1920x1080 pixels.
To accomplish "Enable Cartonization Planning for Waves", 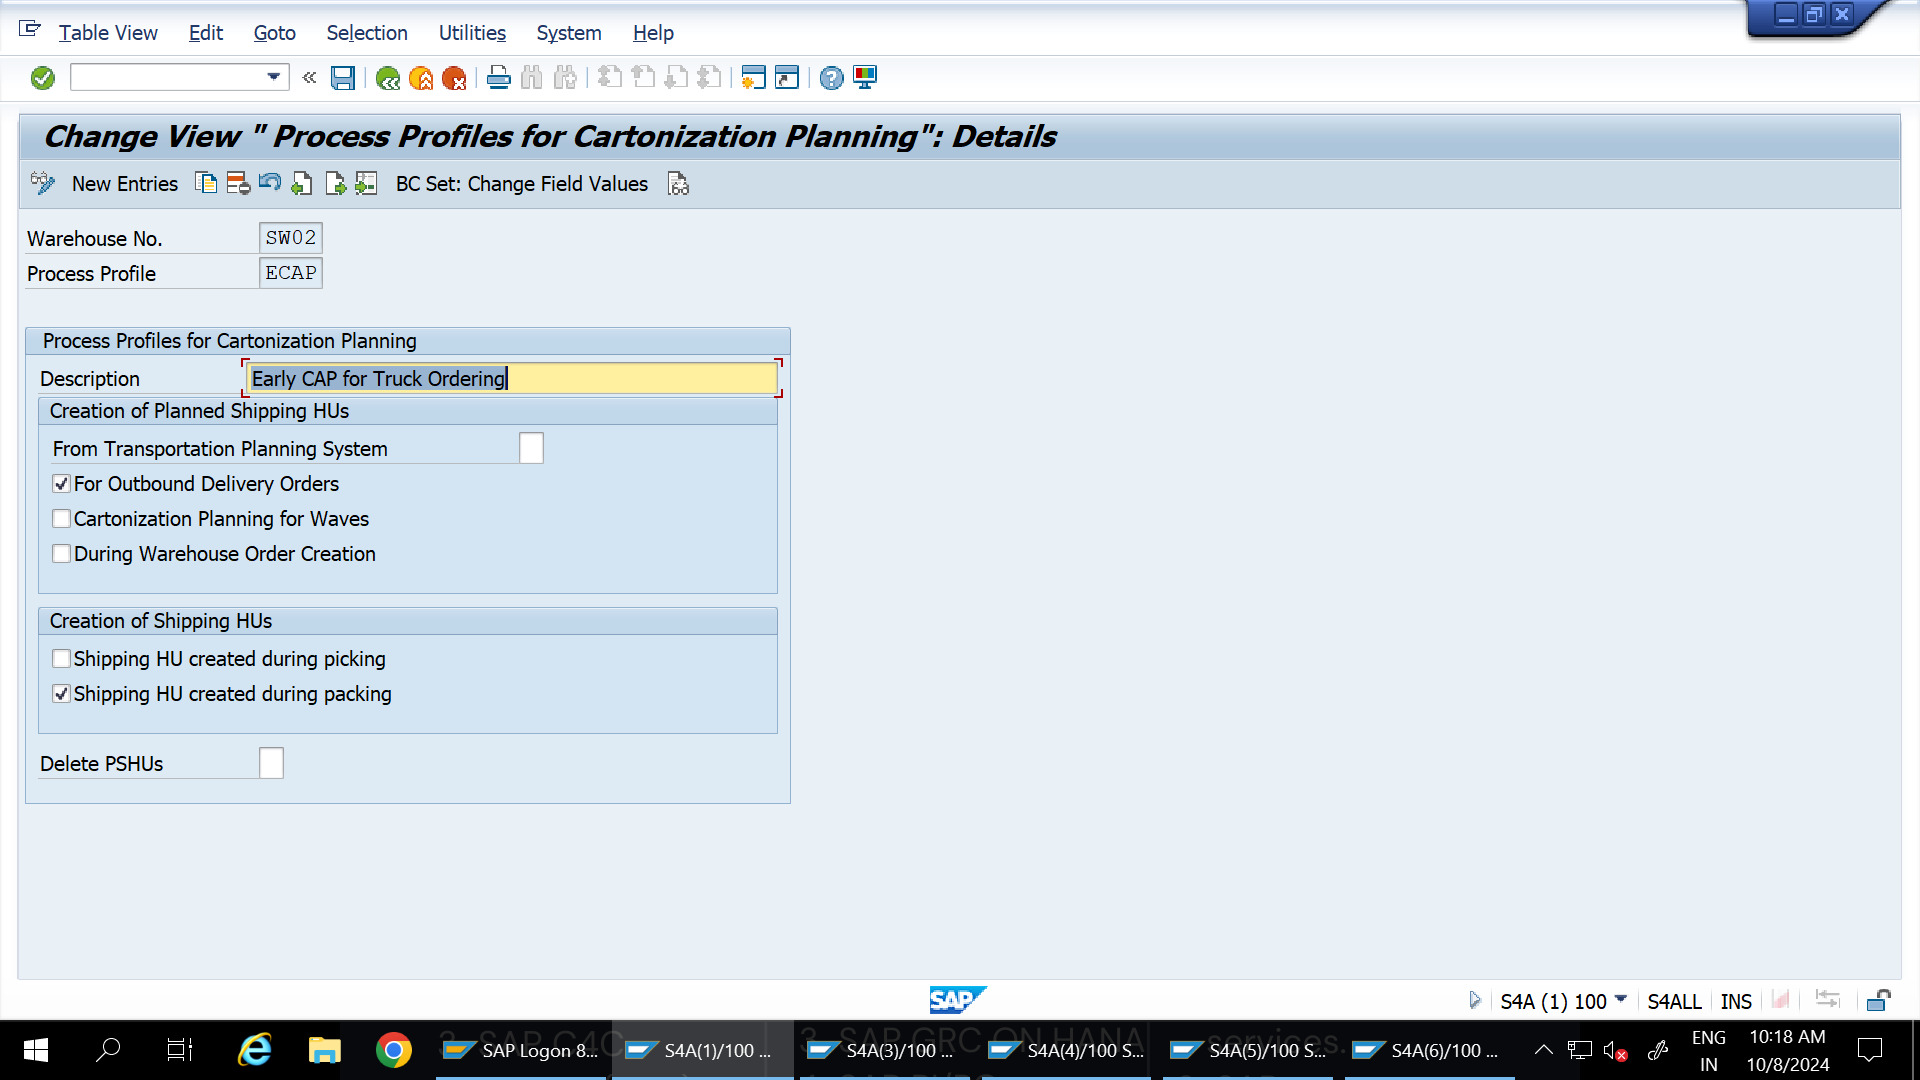I will [x=61, y=518].
